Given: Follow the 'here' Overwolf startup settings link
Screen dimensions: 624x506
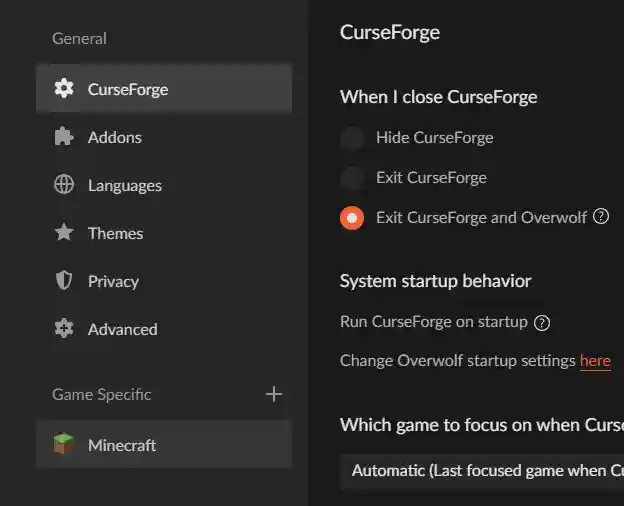Looking at the screenshot, I should coord(595,361).
